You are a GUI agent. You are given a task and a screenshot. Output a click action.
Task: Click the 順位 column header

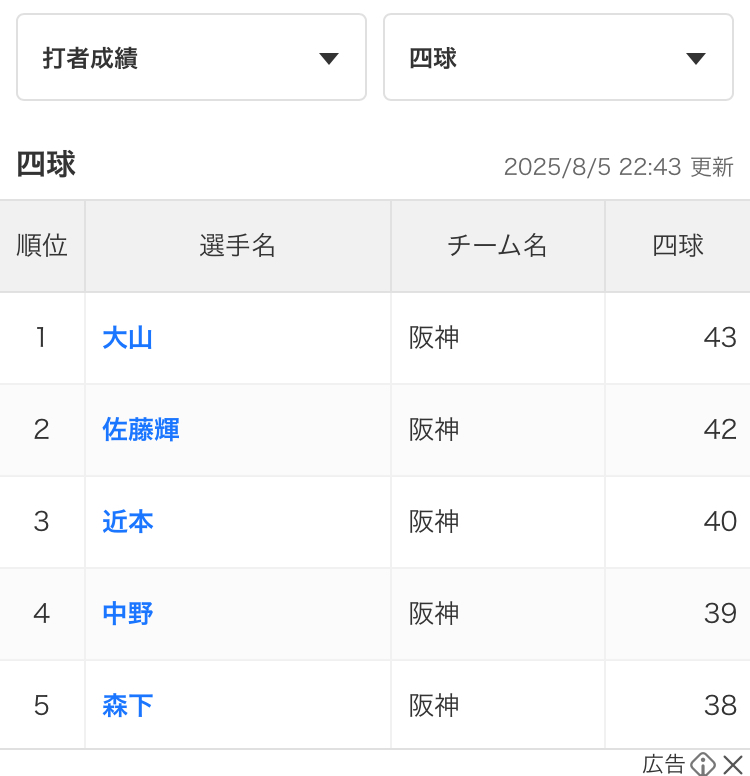pyautogui.click(x=42, y=246)
